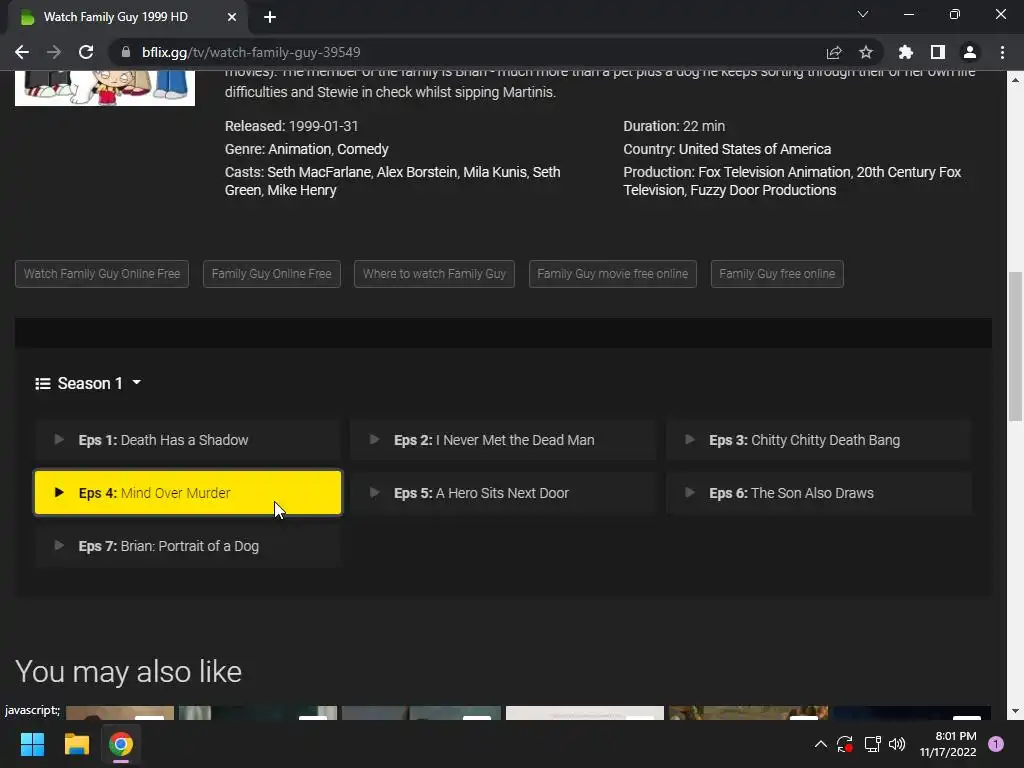
Task: Open the volume control in the tray
Action: click(x=897, y=744)
